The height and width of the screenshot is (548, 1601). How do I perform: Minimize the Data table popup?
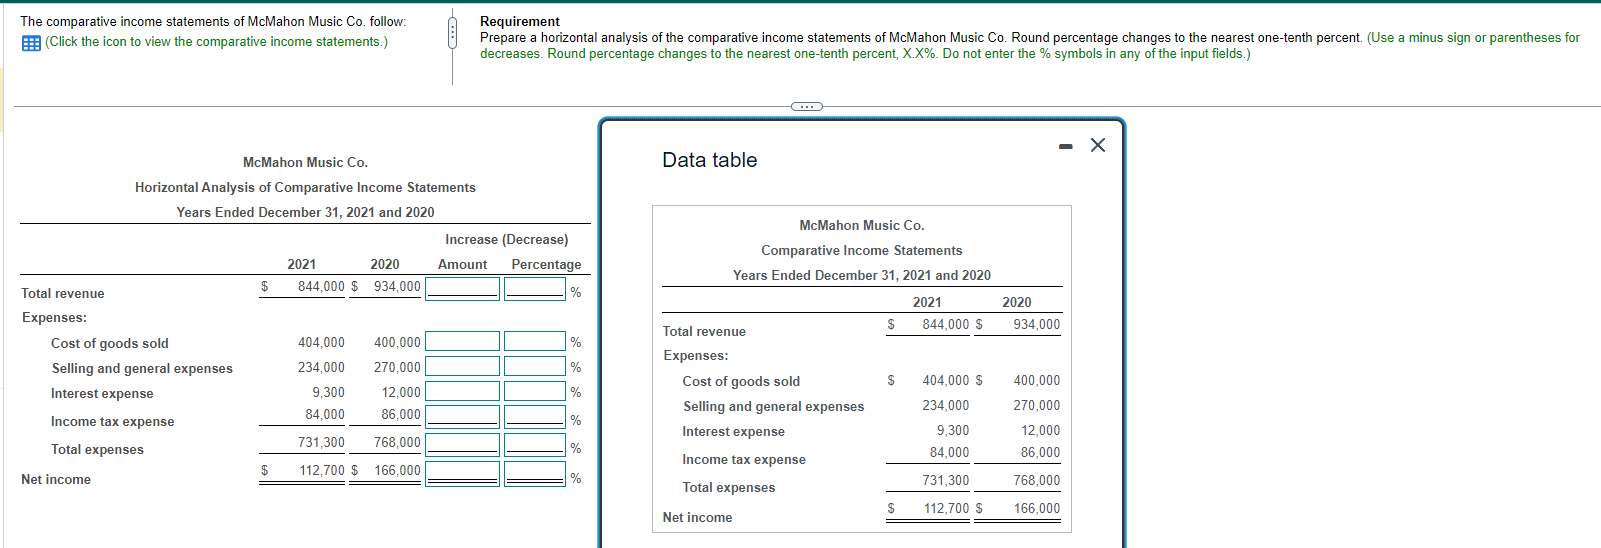tap(1066, 147)
